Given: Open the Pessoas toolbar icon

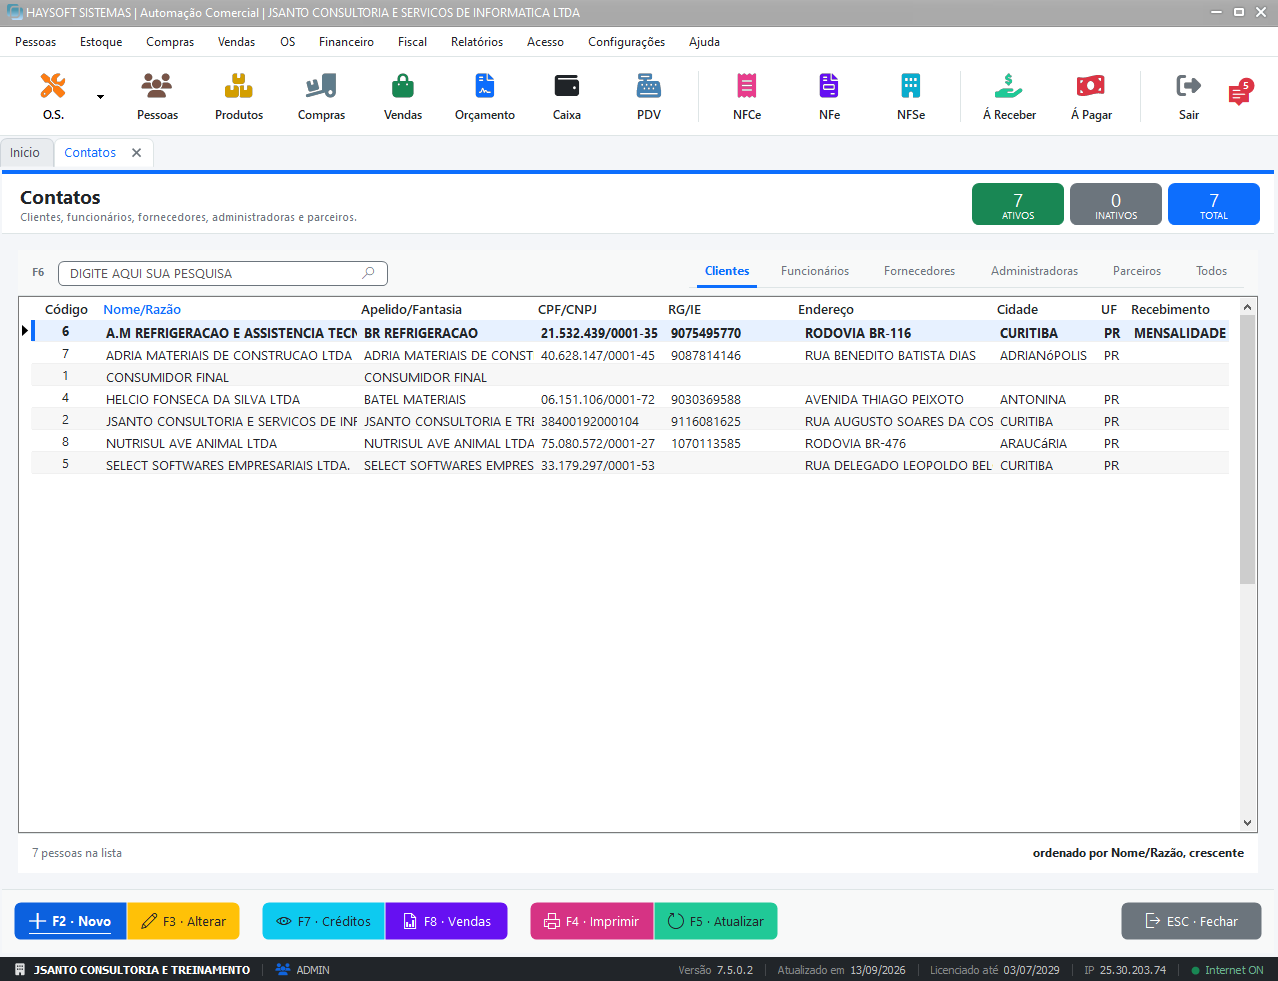Looking at the screenshot, I should point(157,96).
